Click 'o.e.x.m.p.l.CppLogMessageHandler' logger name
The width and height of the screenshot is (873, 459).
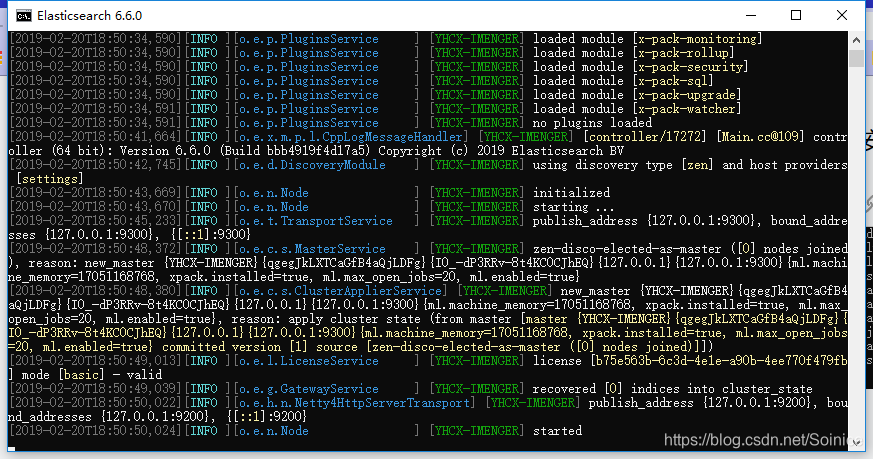pyautogui.click(x=351, y=136)
